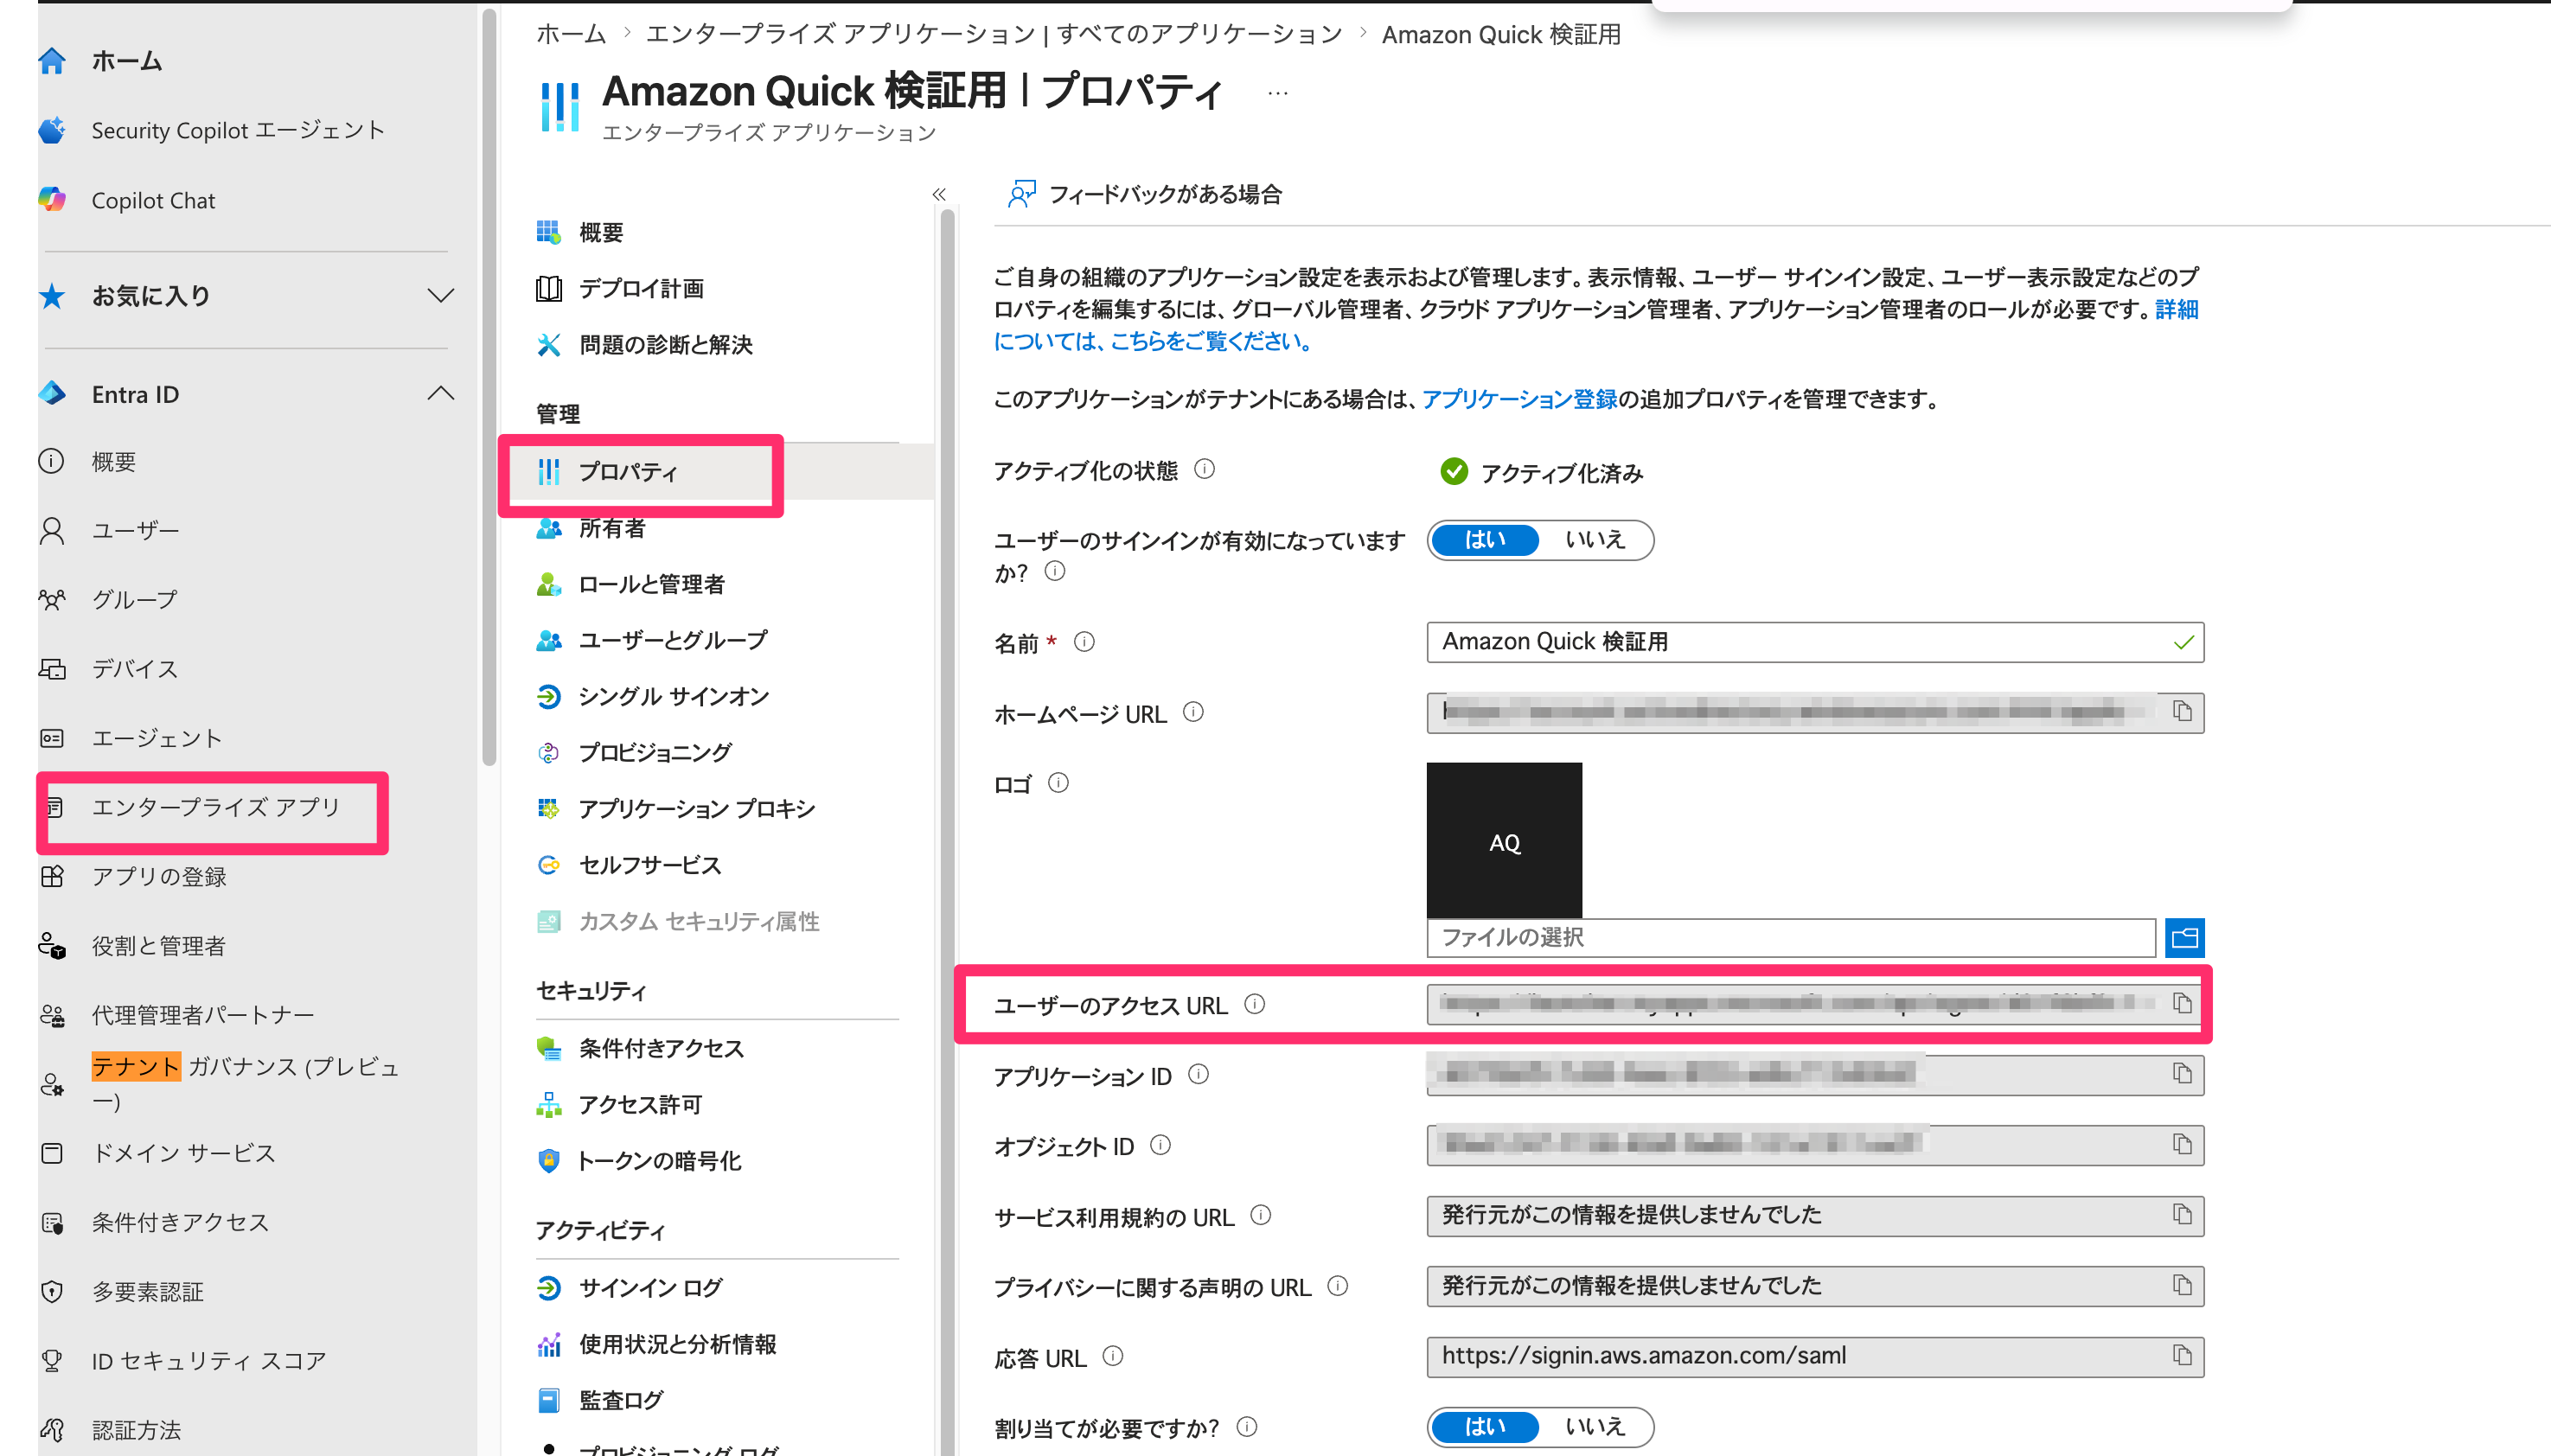2551x1456 pixels.
Task: Show info tooltip for 割り当てが必要ですか
Action: [1246, 1427]
